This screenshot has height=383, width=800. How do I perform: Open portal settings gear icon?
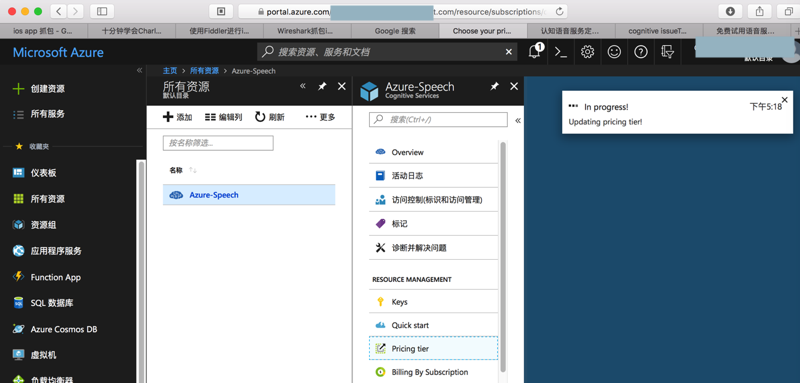587,52
